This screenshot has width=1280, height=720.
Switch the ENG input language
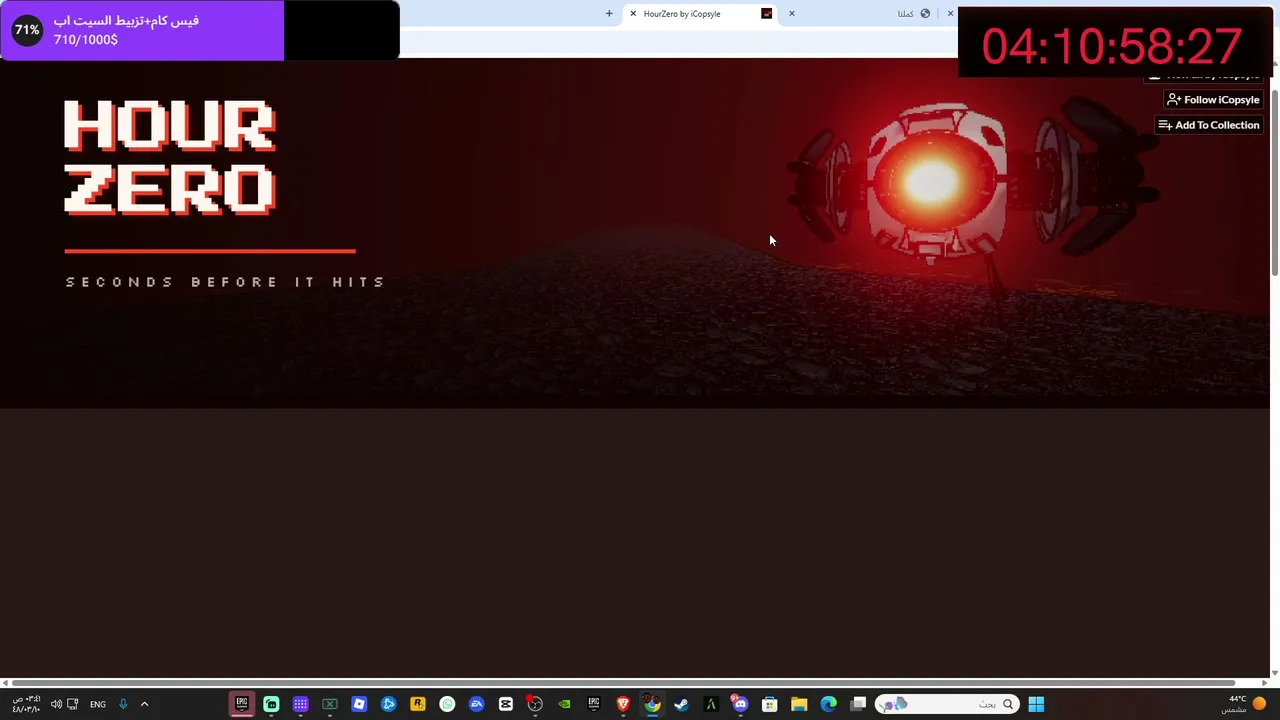(x=98, y=704)
